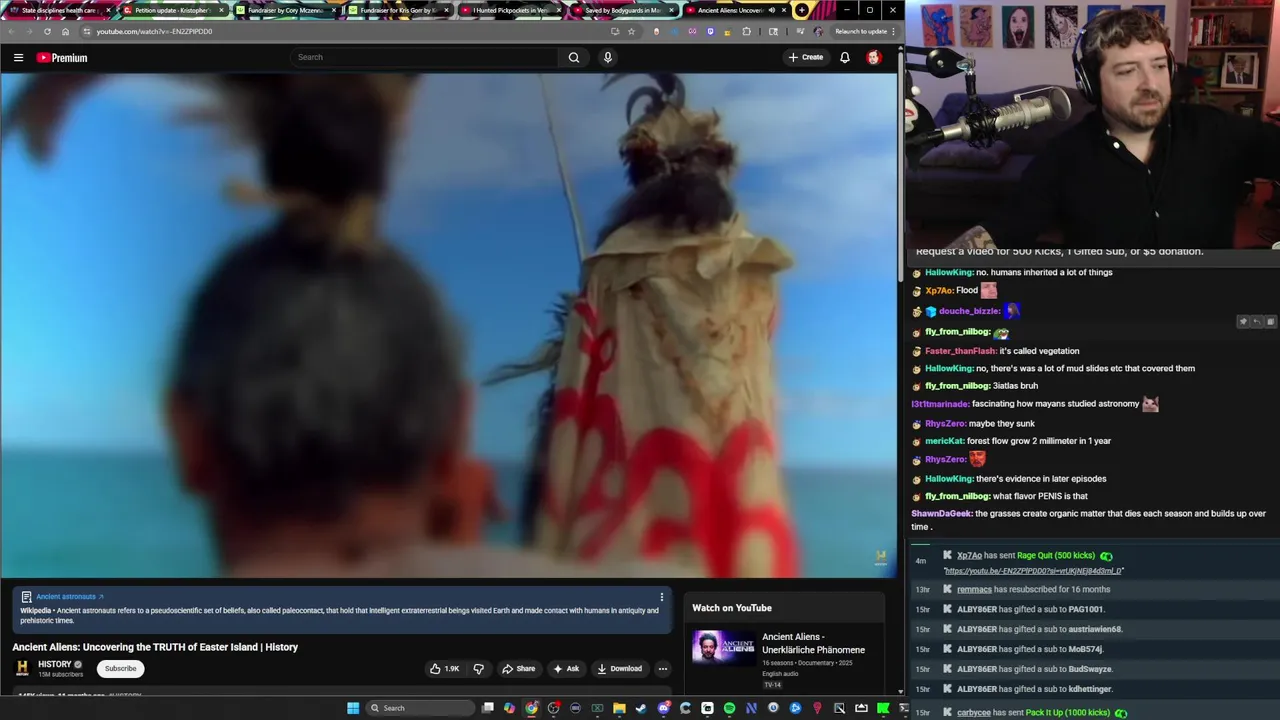Click chat username ShawnDaGeek
Image resolution: width=1280 pixels, height=720 pixels.
[x=941, y=514]
